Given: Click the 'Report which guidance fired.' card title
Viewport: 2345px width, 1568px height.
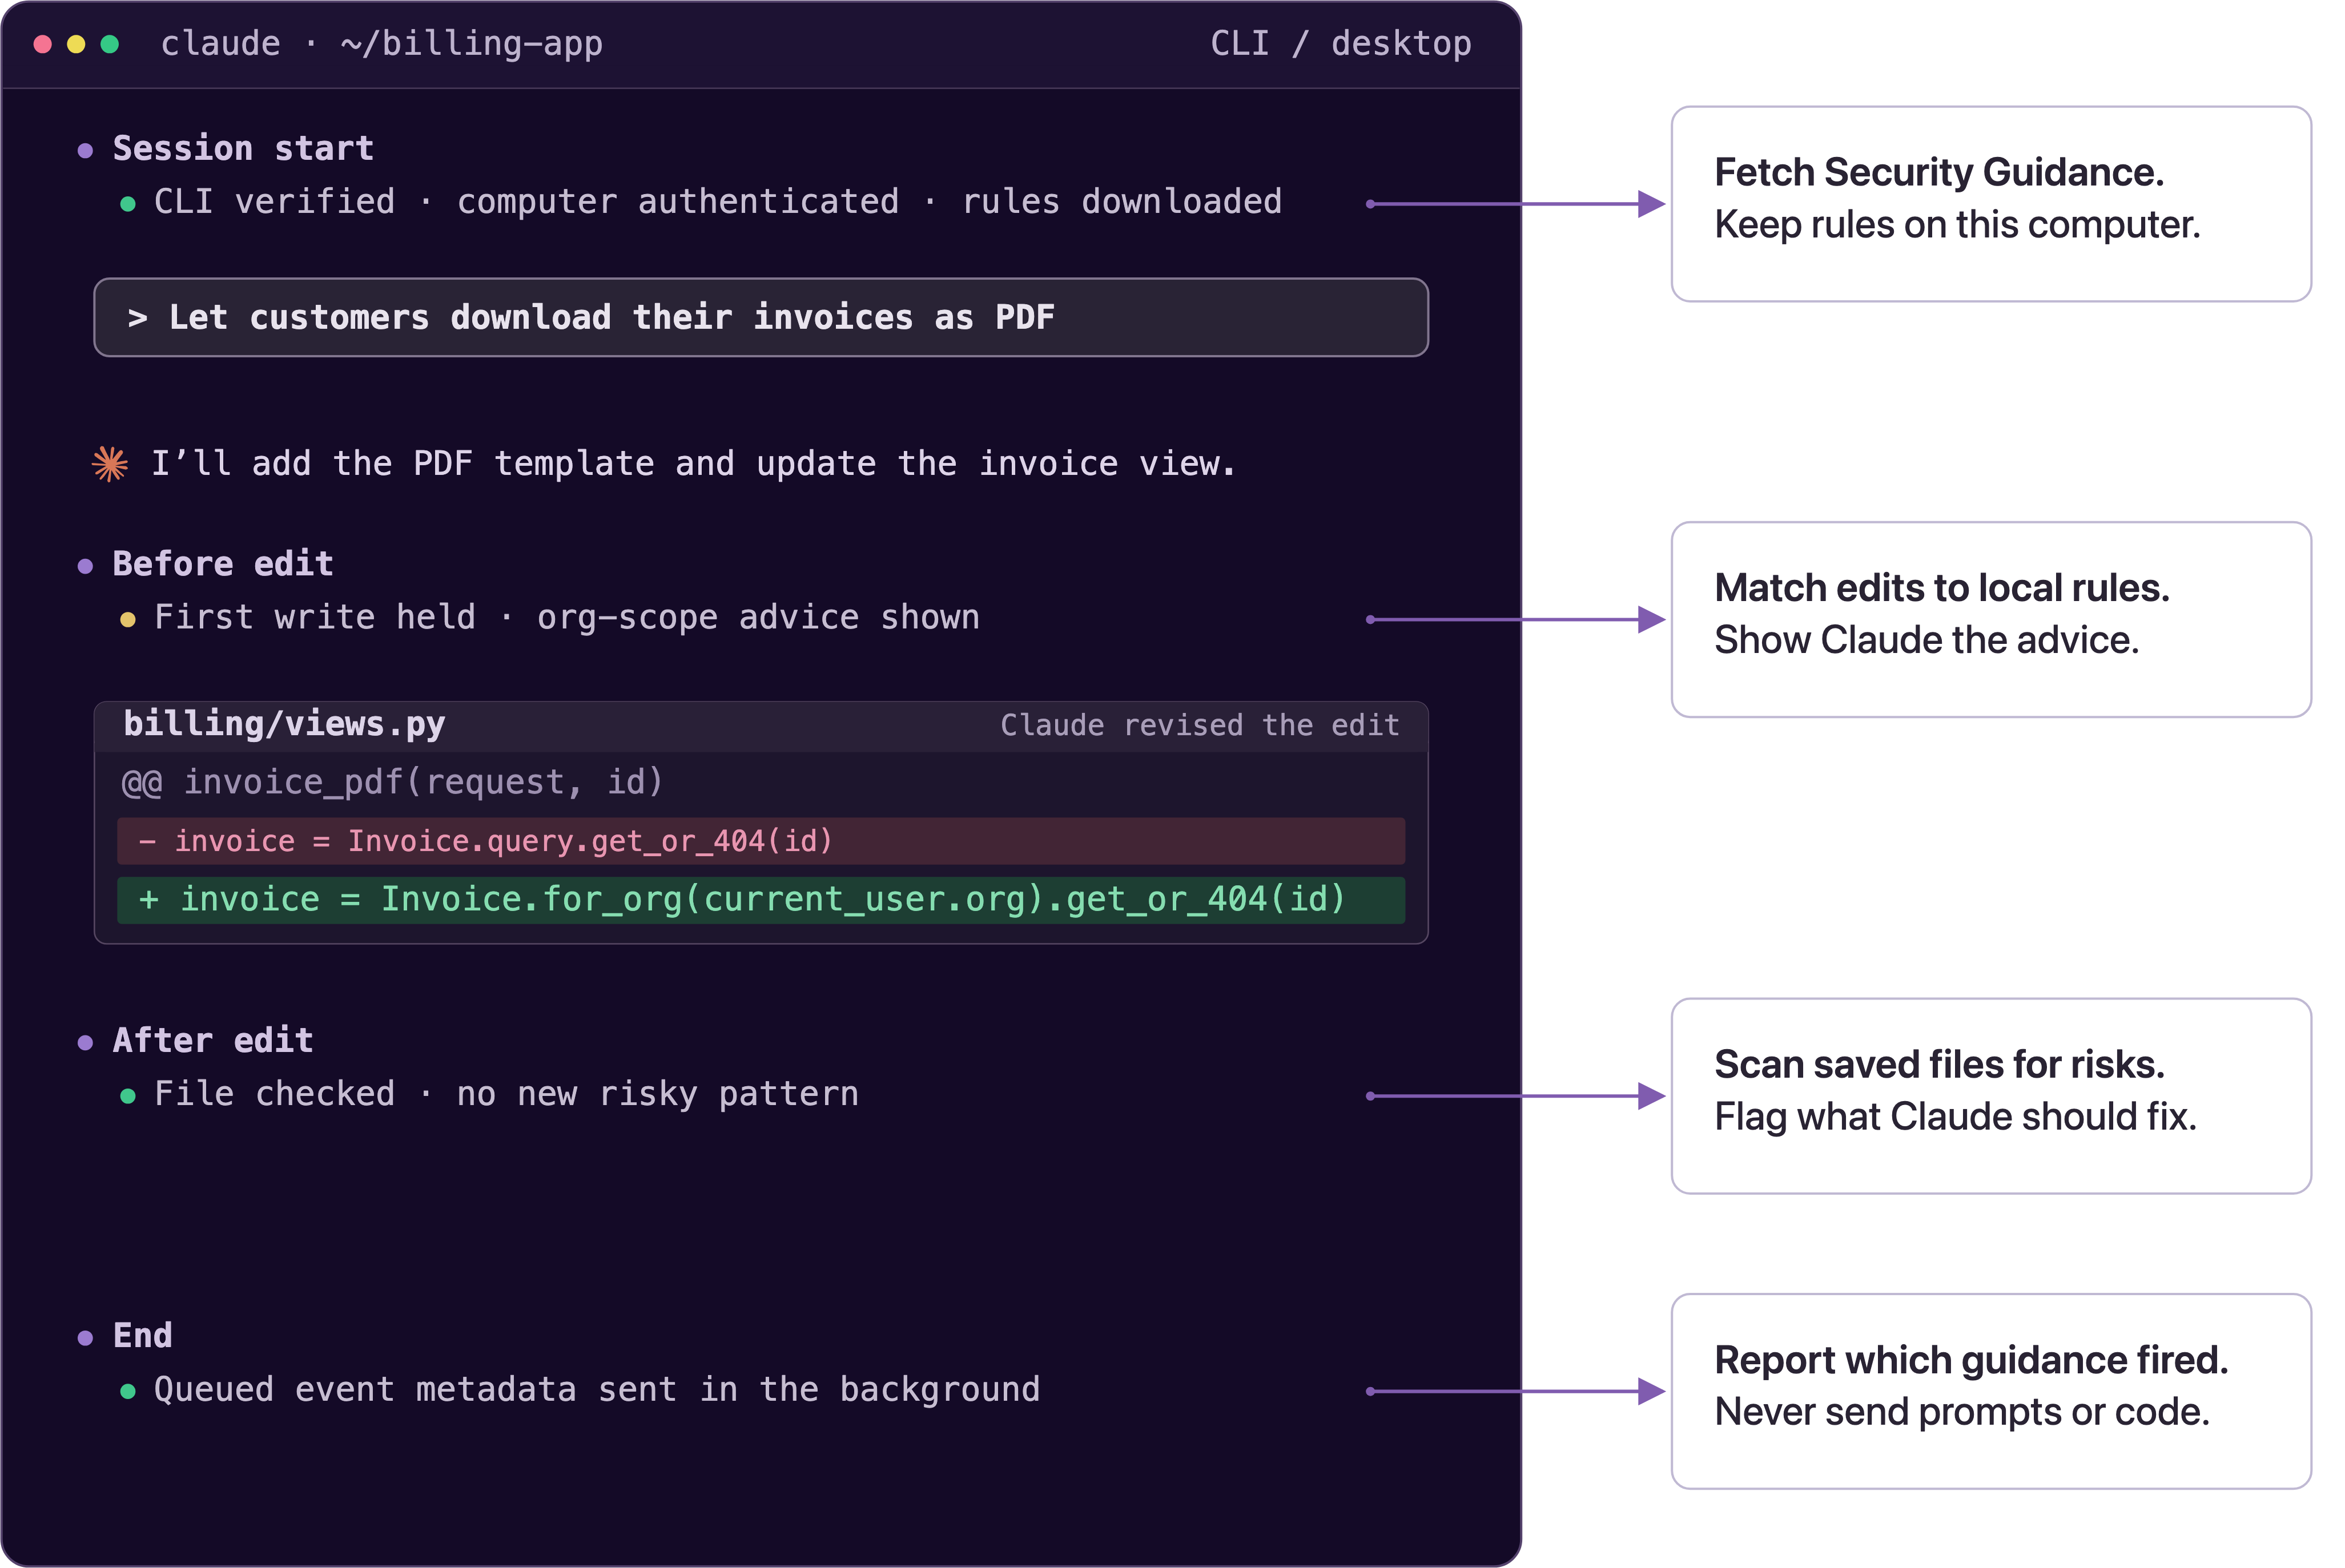Looking at the screenshot, I should (1971, 1361).
